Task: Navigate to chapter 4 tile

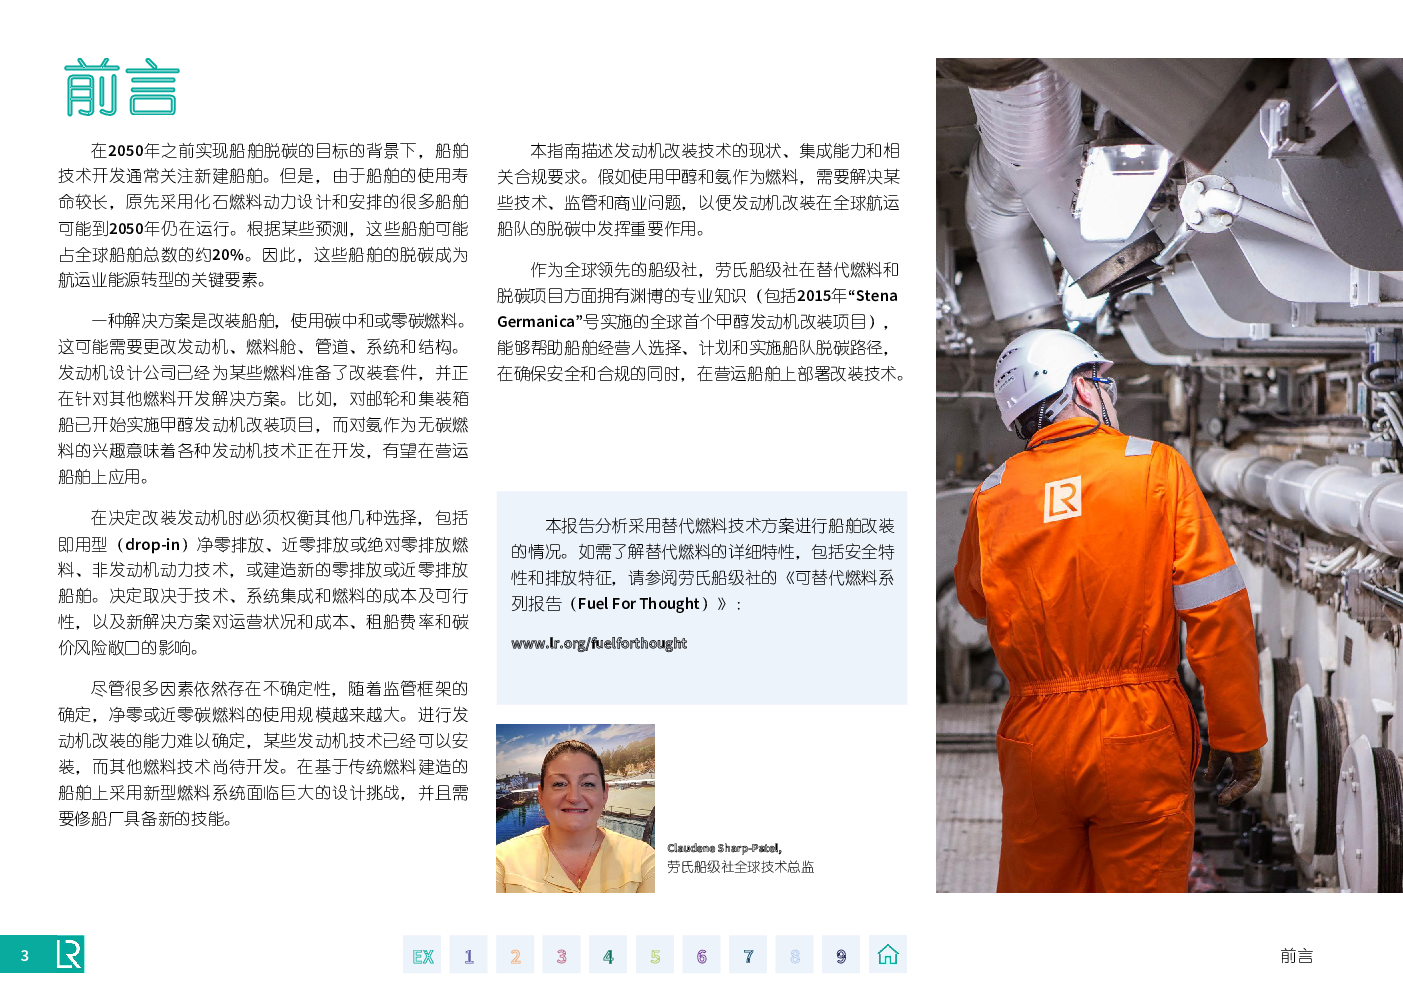Action: (608, 955)
